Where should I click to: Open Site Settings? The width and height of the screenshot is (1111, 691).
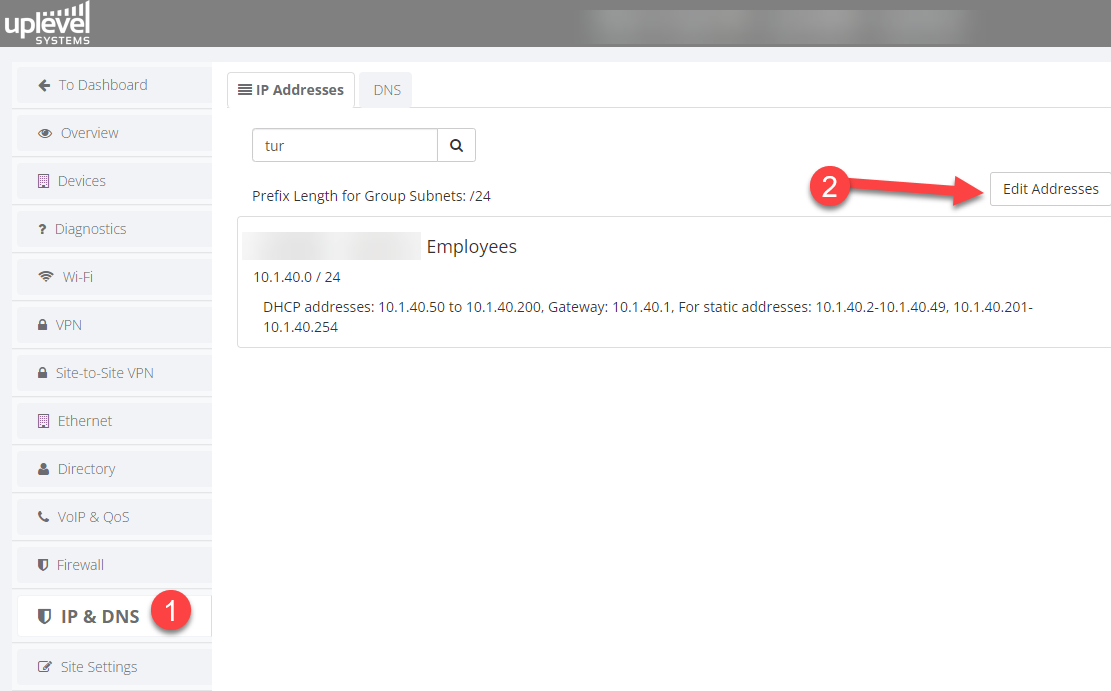(x=114, y=667)
